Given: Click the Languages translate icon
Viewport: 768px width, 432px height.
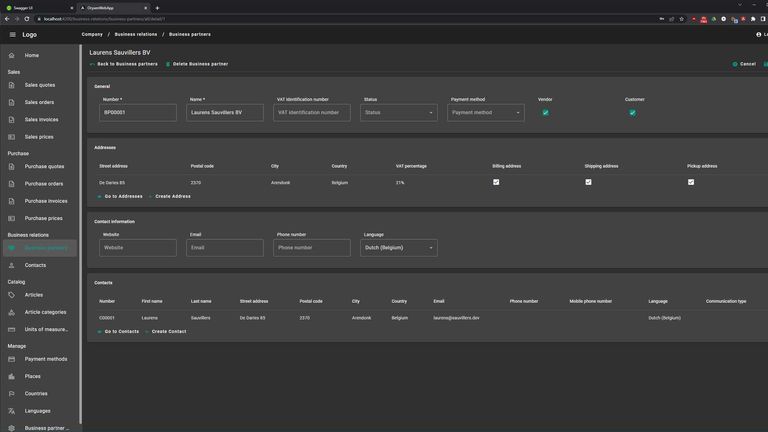Looking at the screenshot, I should [x=11, y=411].
